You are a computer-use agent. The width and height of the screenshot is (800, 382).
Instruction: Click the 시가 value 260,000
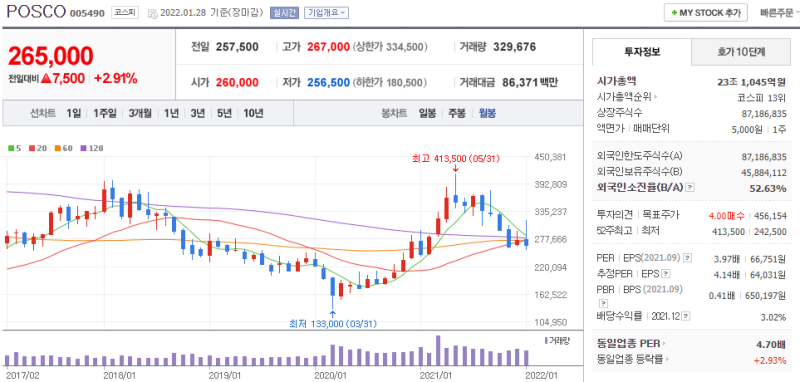(237, 82)
